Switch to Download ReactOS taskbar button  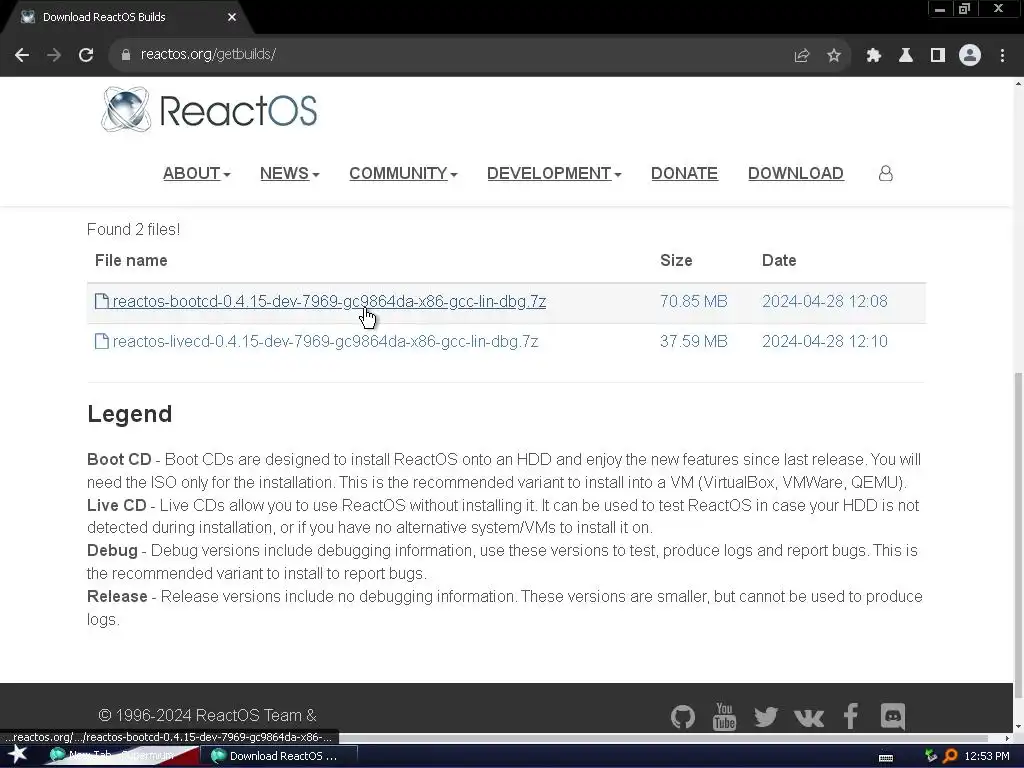(x=280, y=756)
